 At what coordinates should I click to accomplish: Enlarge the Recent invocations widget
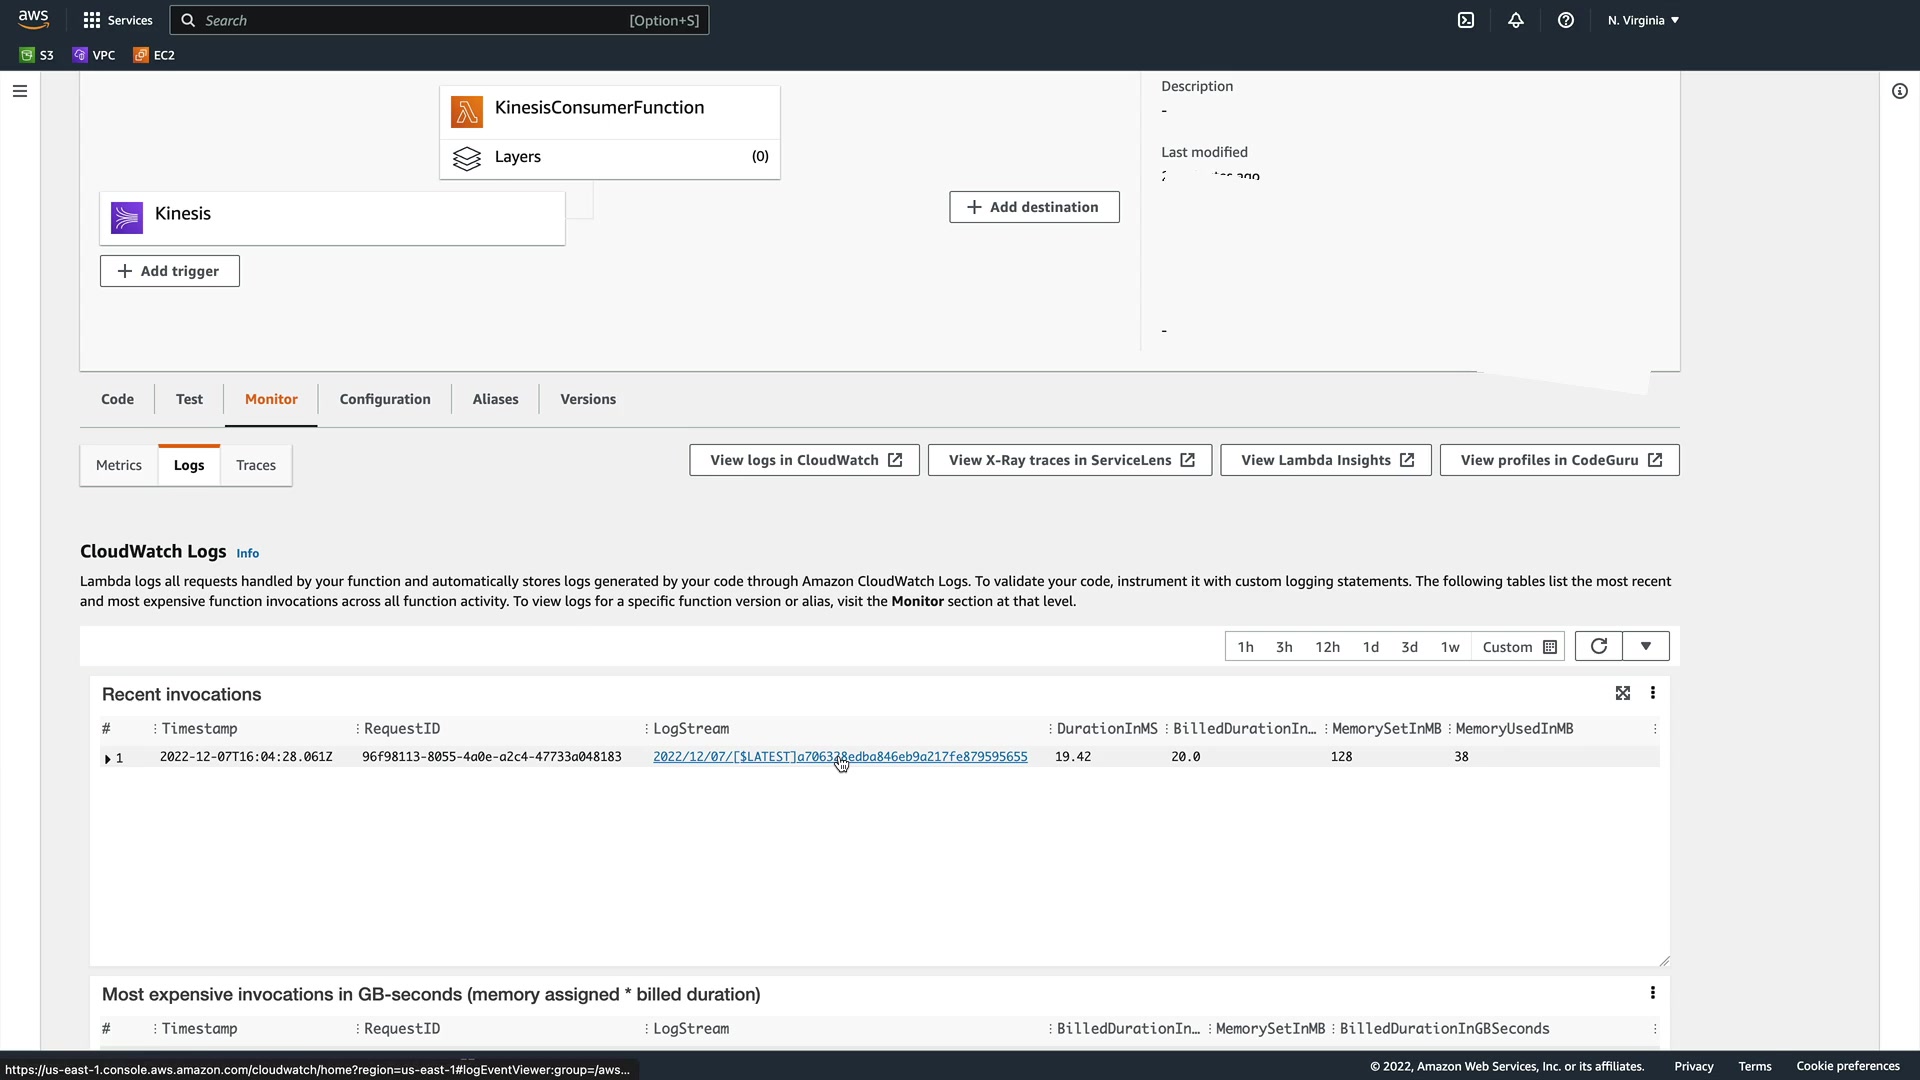pyautogui.click(x=1623, y=693)
